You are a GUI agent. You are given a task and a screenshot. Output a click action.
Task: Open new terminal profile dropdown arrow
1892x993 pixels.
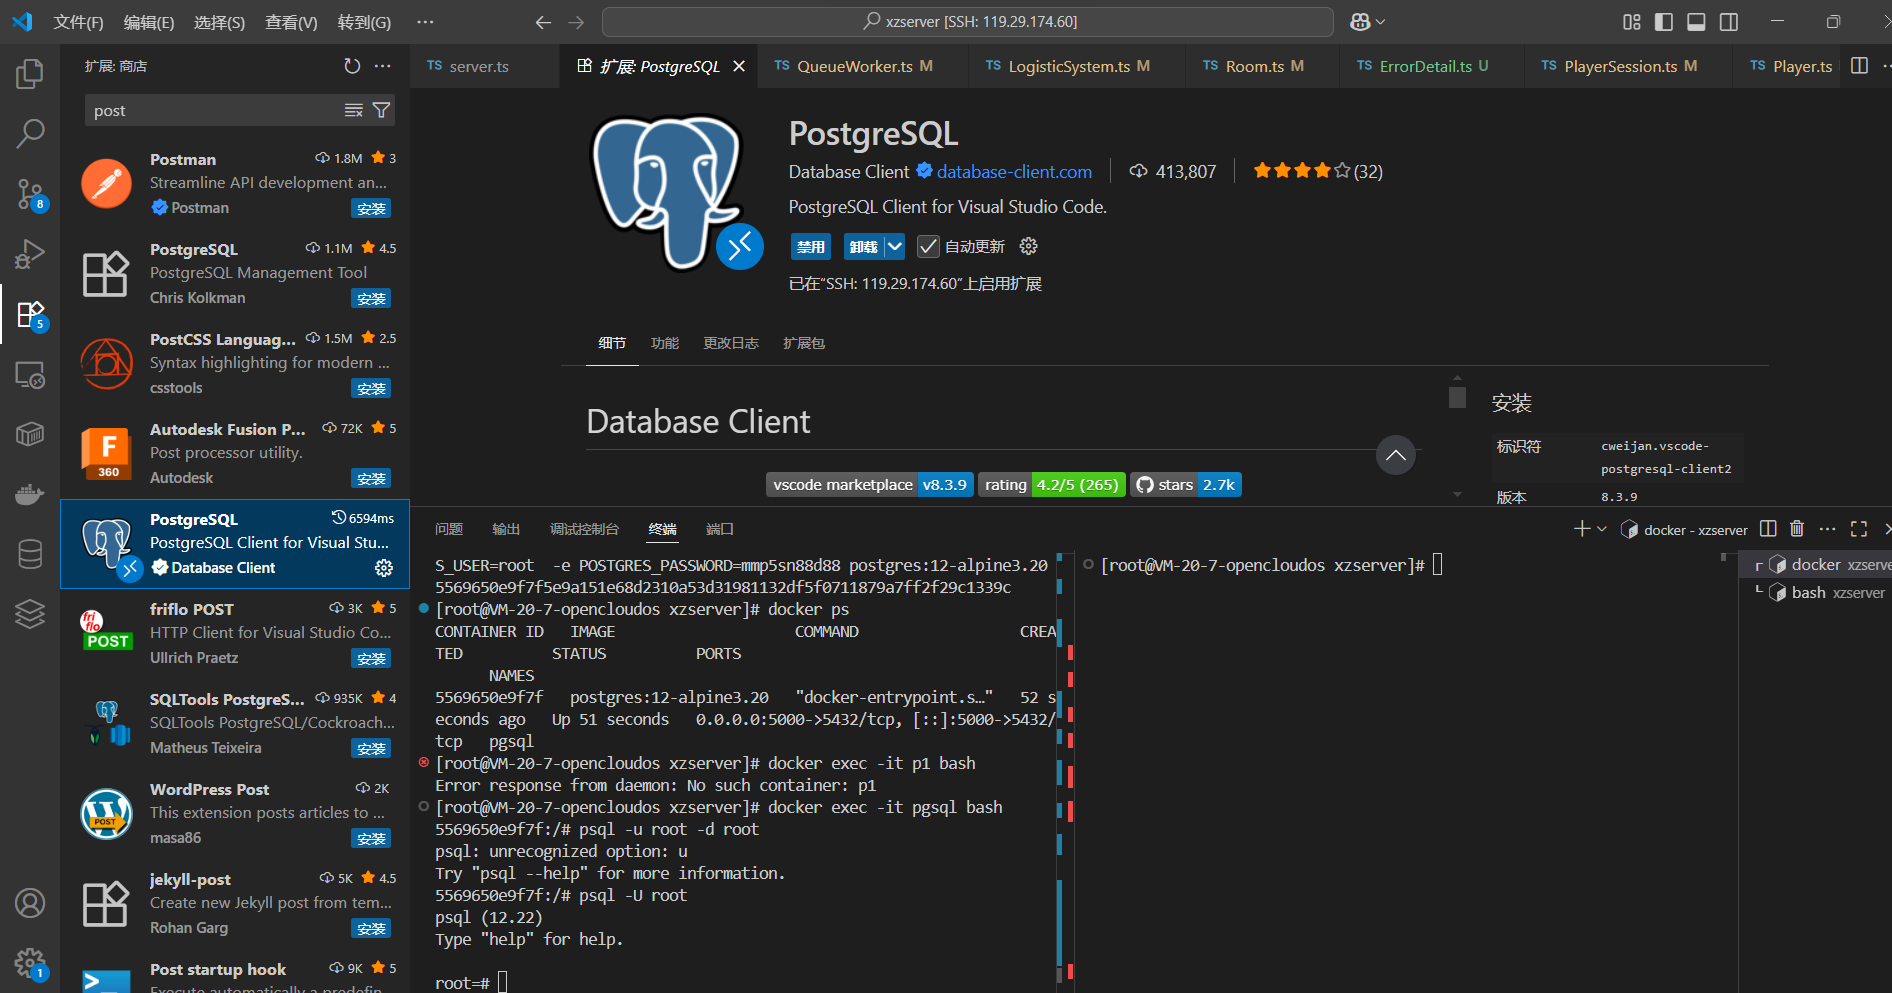tap(1602, 529)
